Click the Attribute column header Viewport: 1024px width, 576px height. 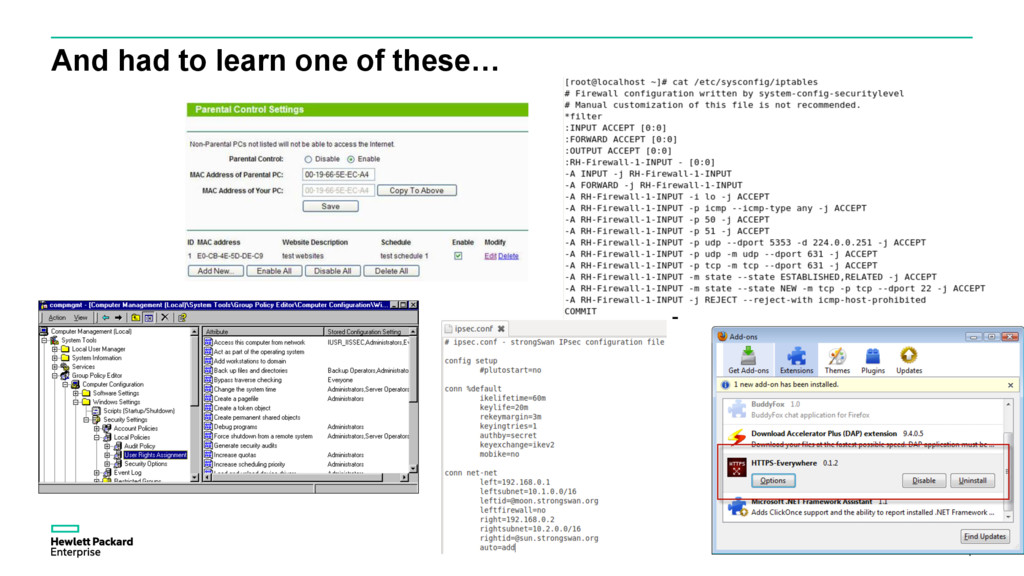[x=263, y=332]
